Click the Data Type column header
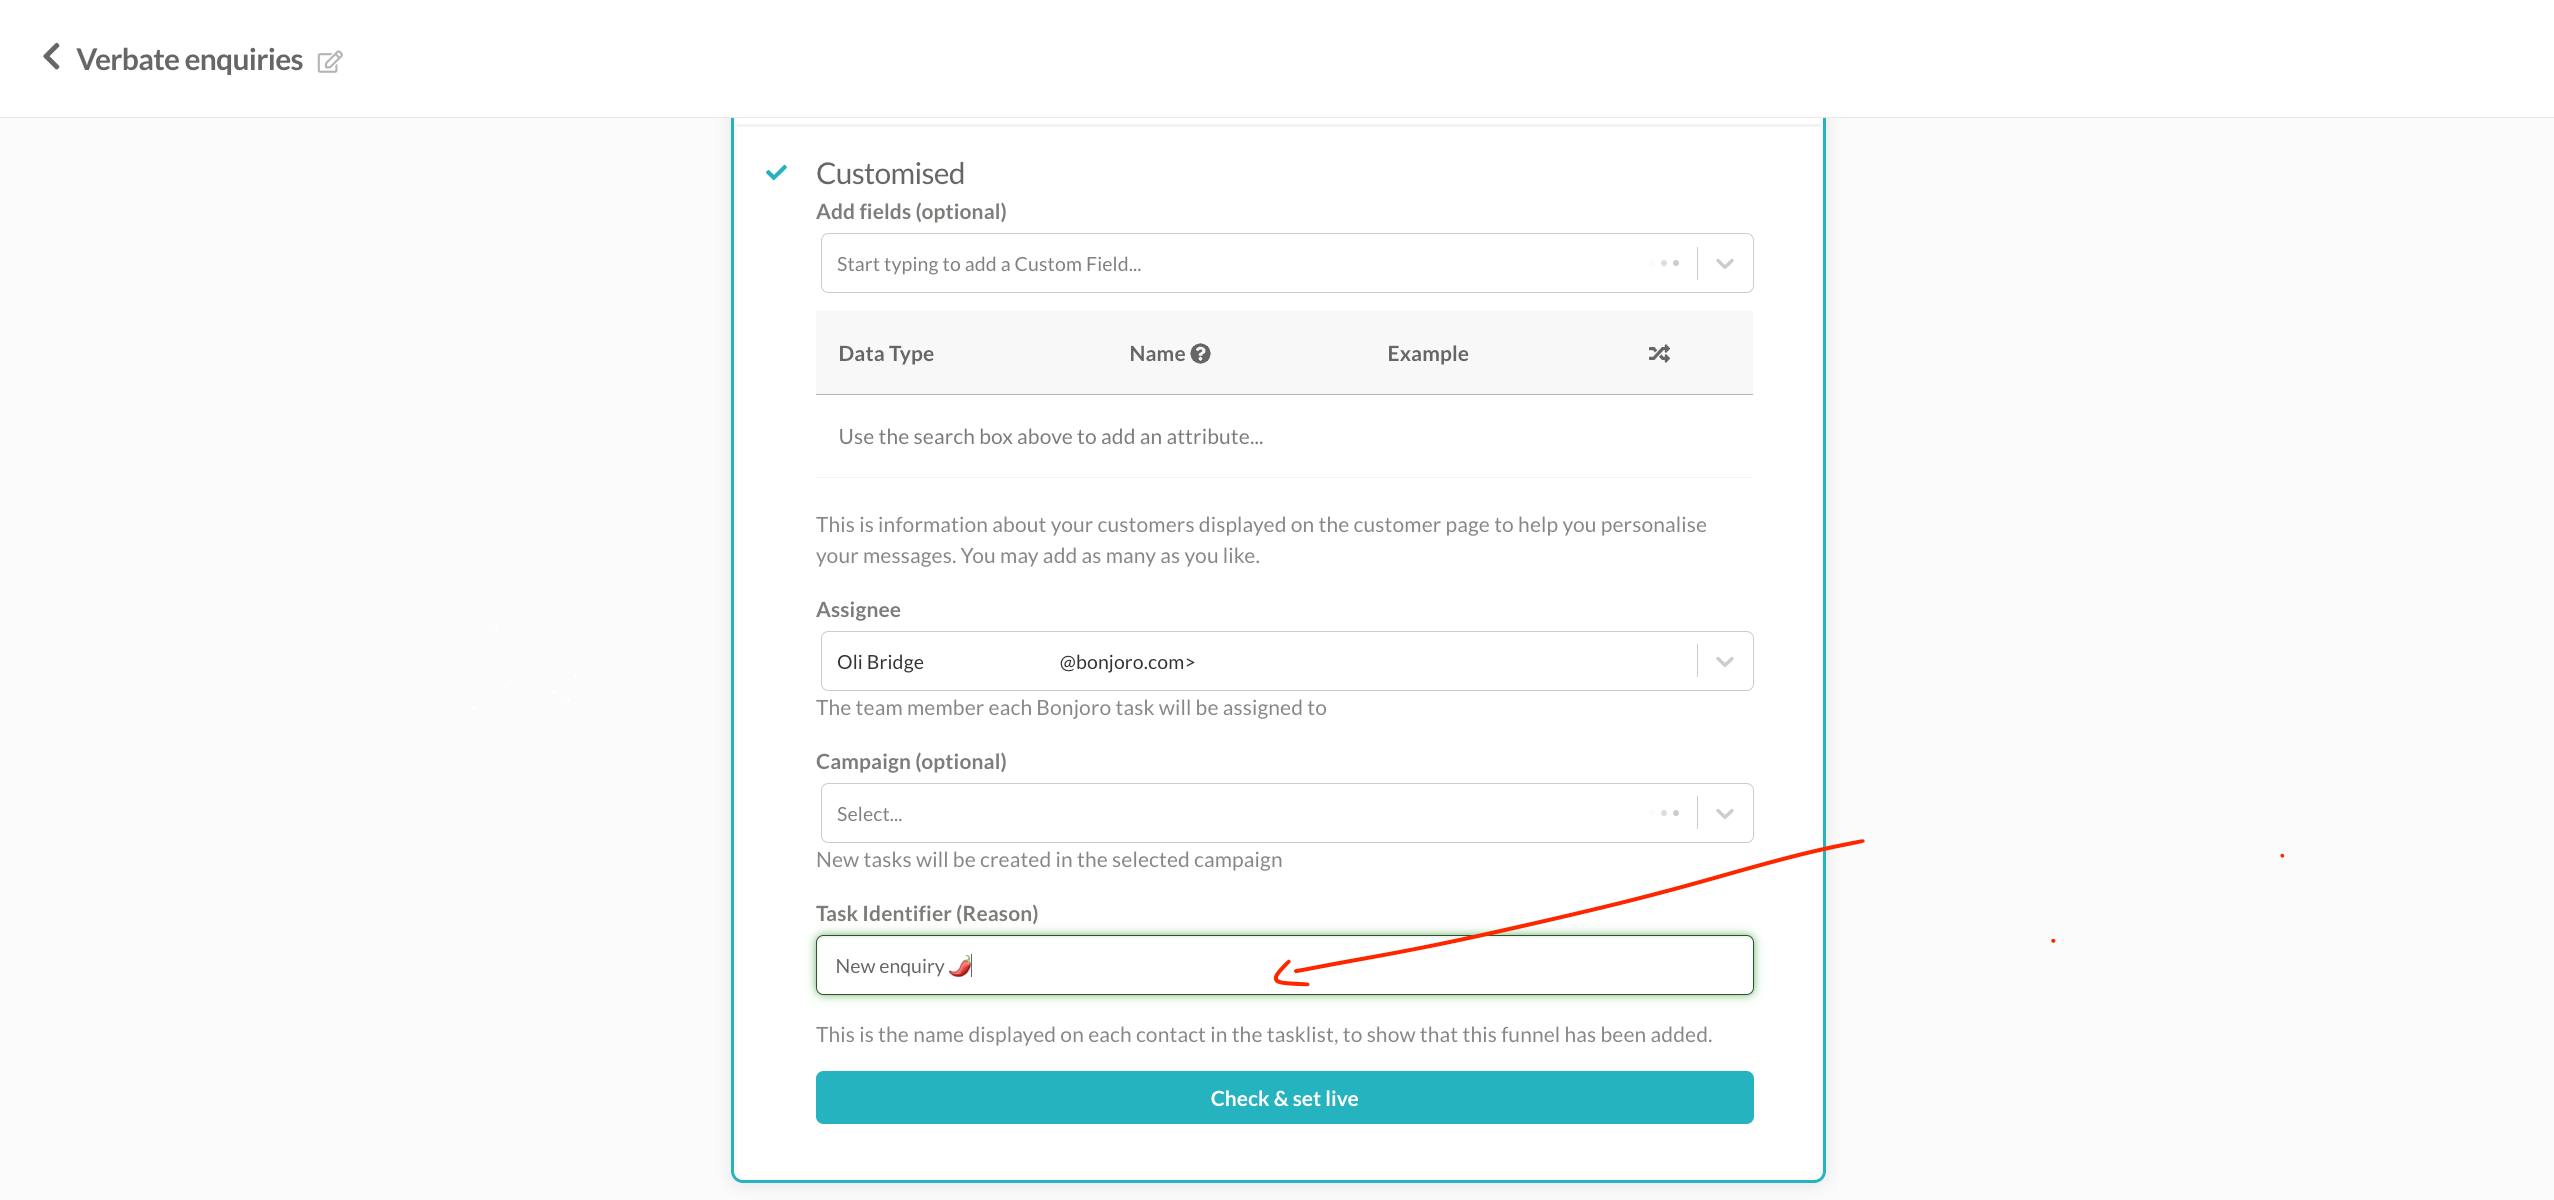 tap(886, 353)
